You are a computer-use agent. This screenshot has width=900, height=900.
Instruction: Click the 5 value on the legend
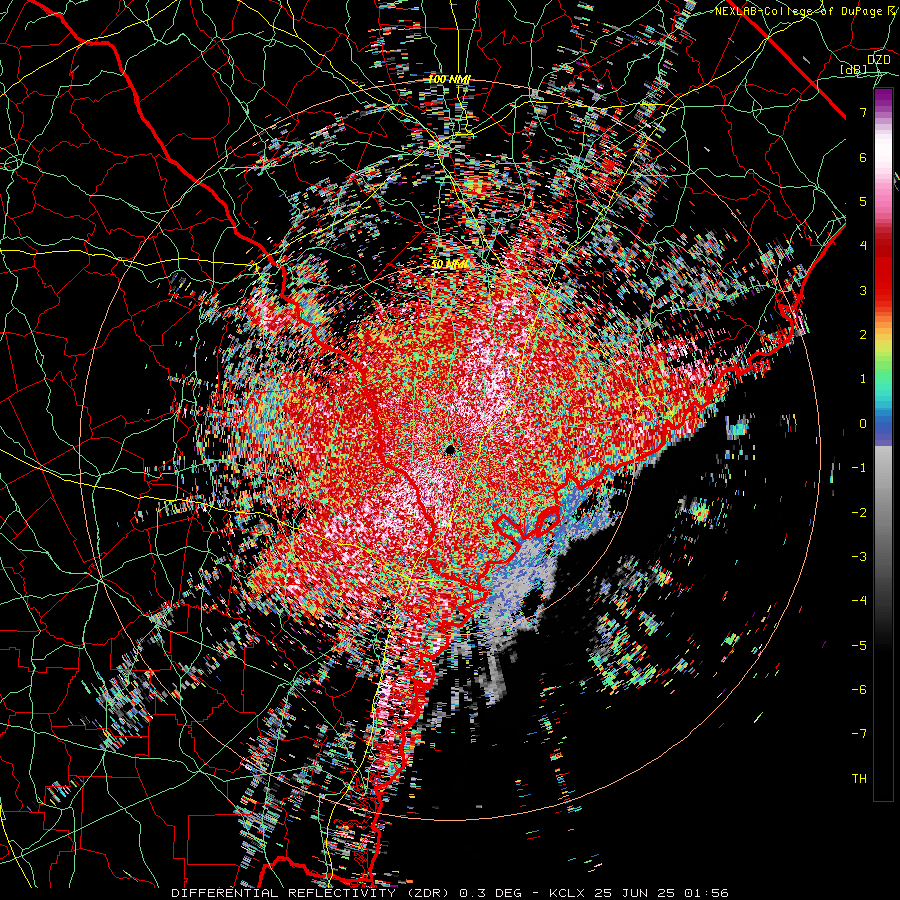pos(863,201)
